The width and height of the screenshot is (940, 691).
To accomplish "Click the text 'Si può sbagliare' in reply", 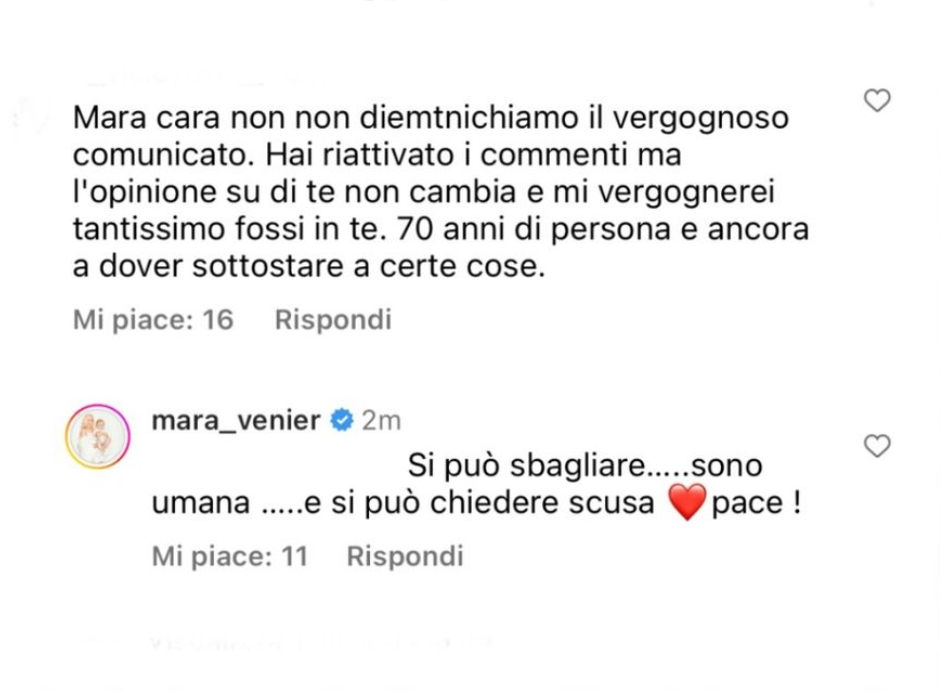I will click(526, 466).
